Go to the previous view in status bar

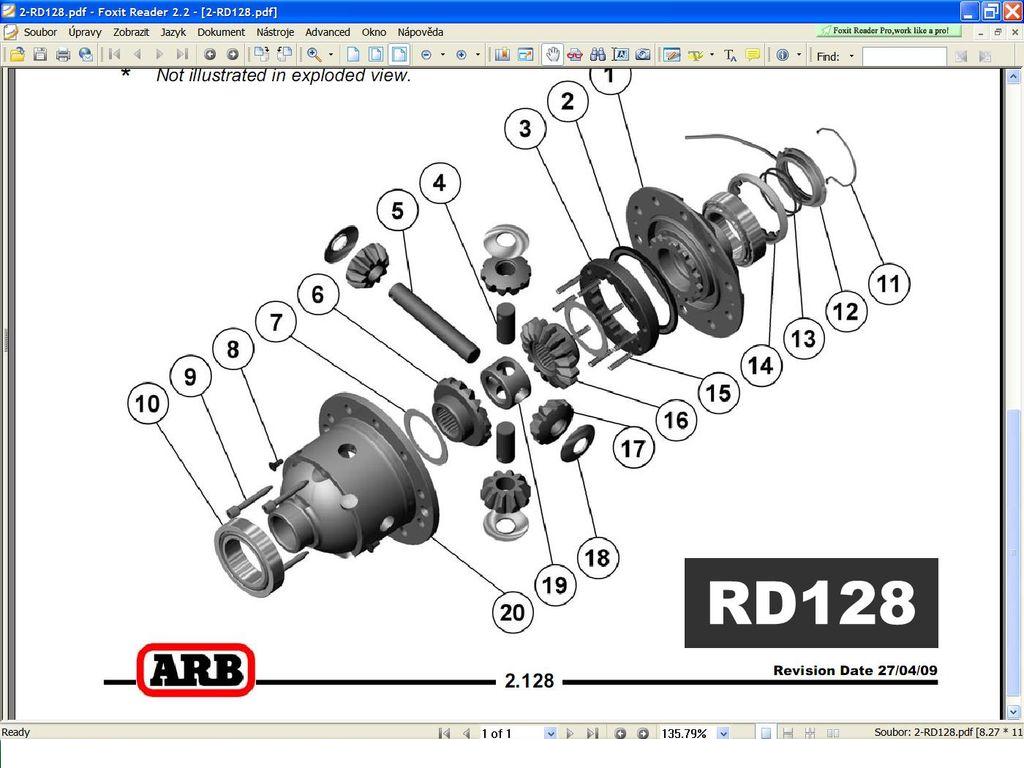(x=620, y=733)
